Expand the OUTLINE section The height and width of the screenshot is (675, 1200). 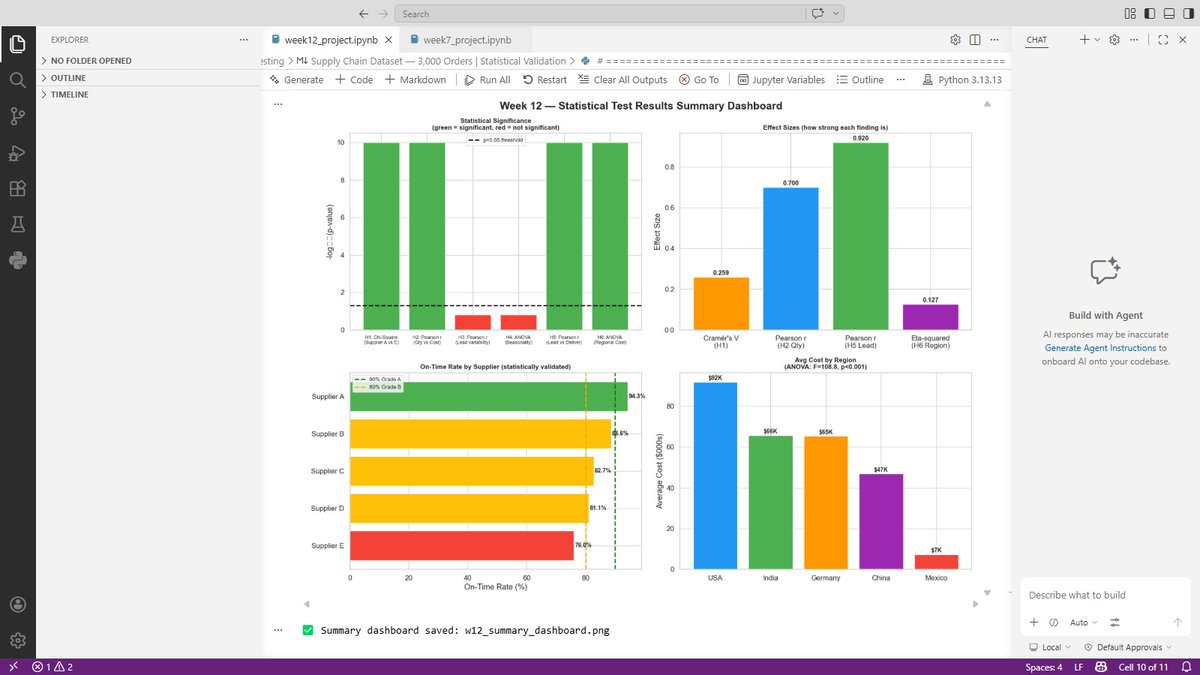(x=147, y=78)
